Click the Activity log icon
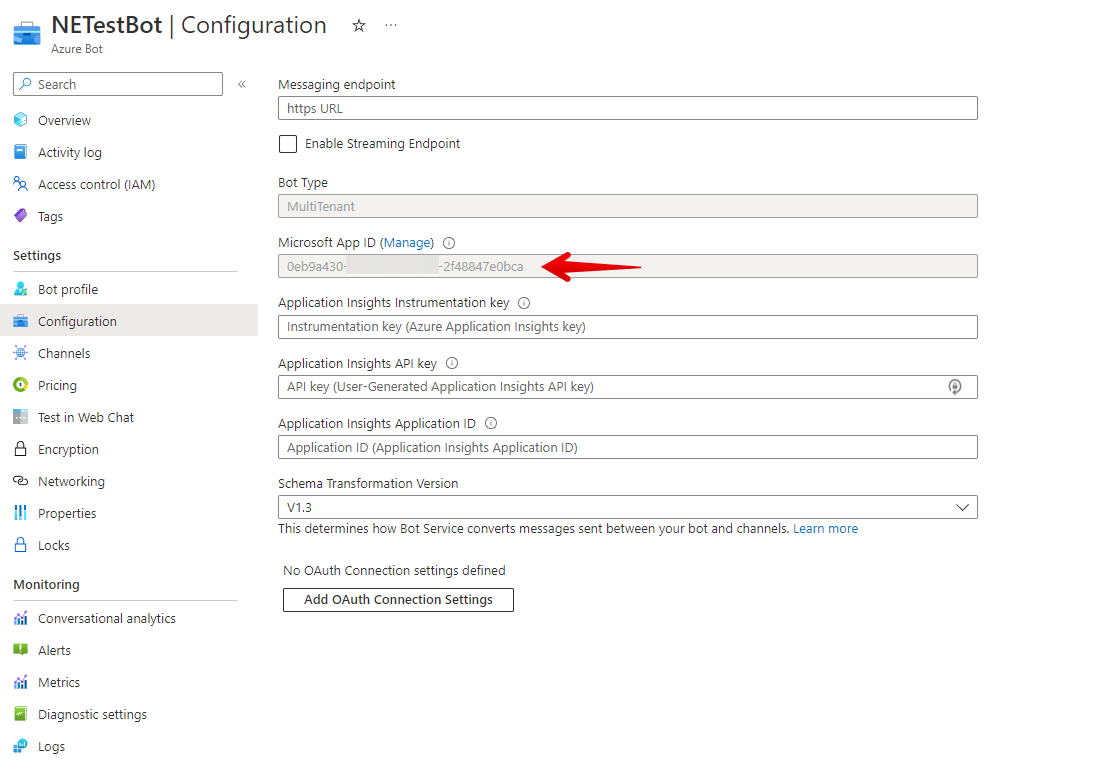The height and width of the screenshot is (774, 1094). [x=21, y=152]
